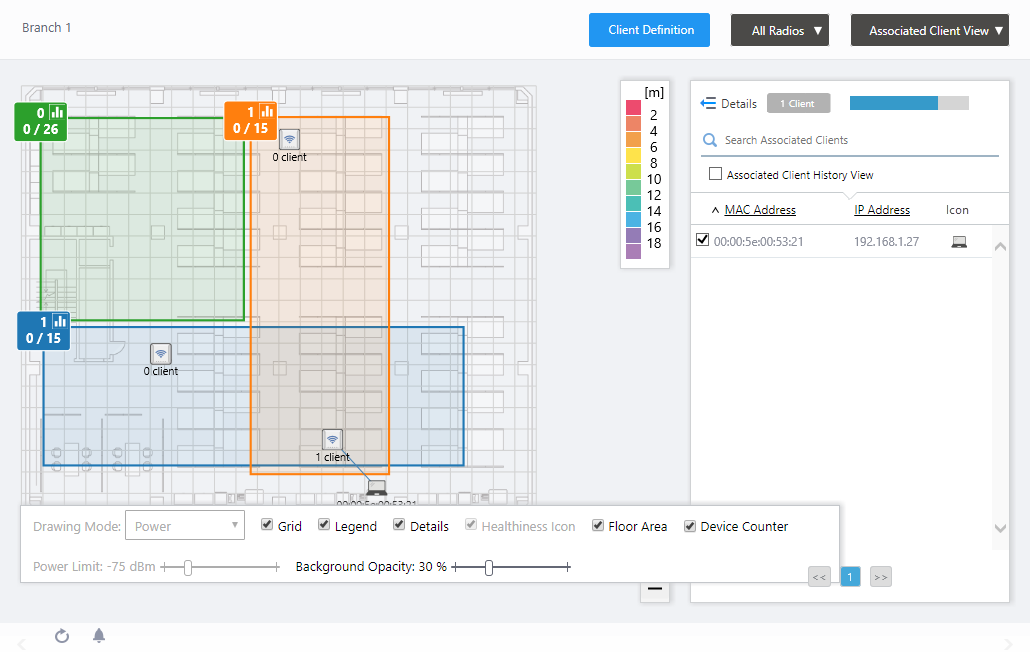Click the Details back arrow icon
The width and height of the screenshot is (1030, 652).
(x=708, y=104)
